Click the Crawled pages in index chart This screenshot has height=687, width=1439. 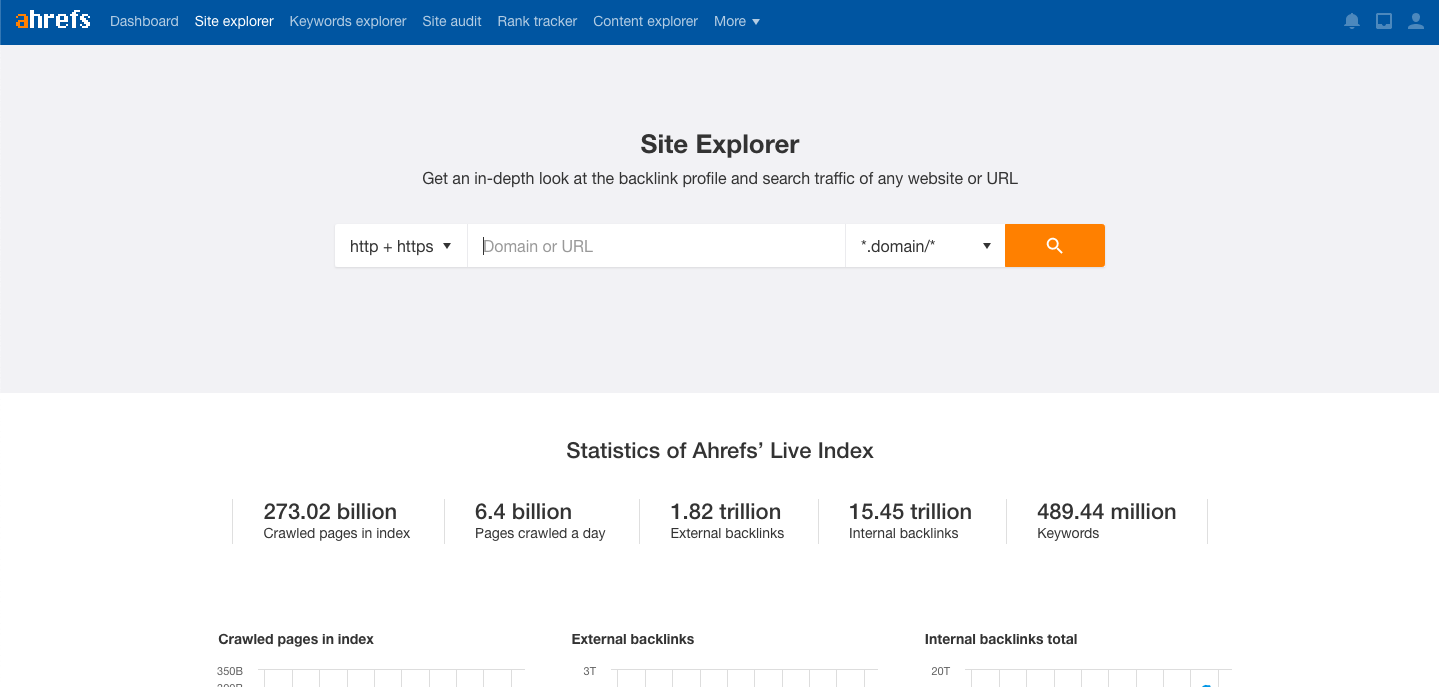click(x=390, y=675)
